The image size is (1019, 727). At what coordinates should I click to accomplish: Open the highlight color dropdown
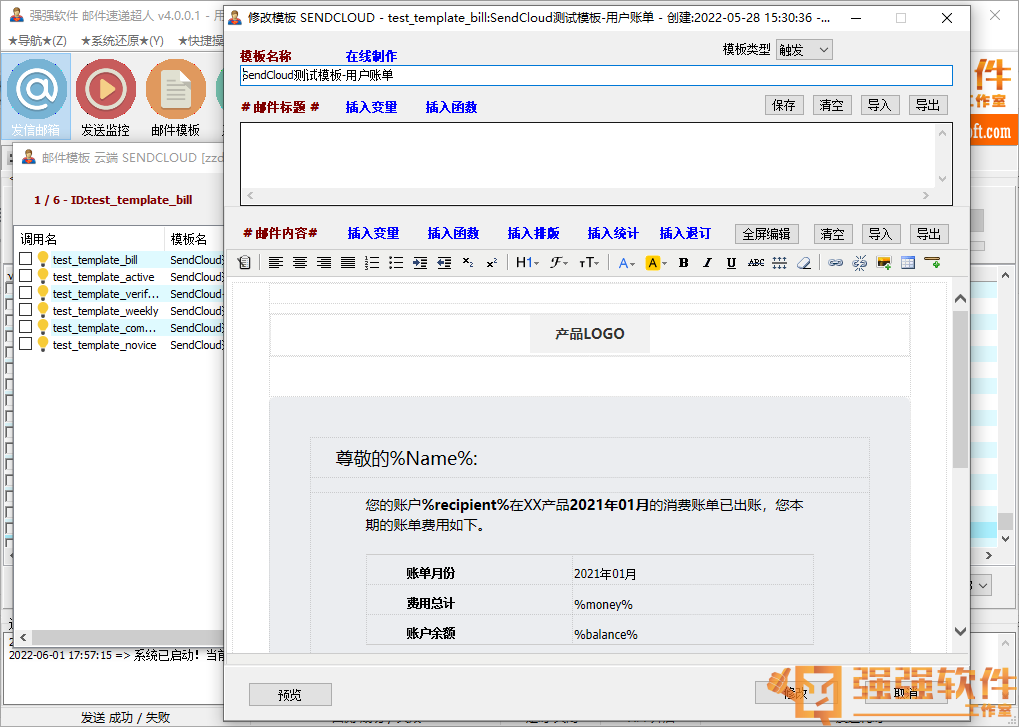(x=656, y=262)
